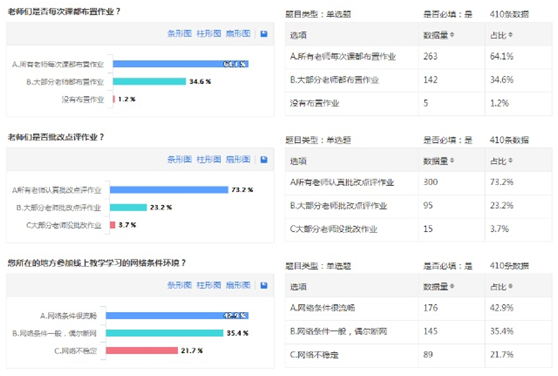The width and height of the screenshot is (558, 376).
Task: Click the row with 263 responses
Action: (418, 57)
